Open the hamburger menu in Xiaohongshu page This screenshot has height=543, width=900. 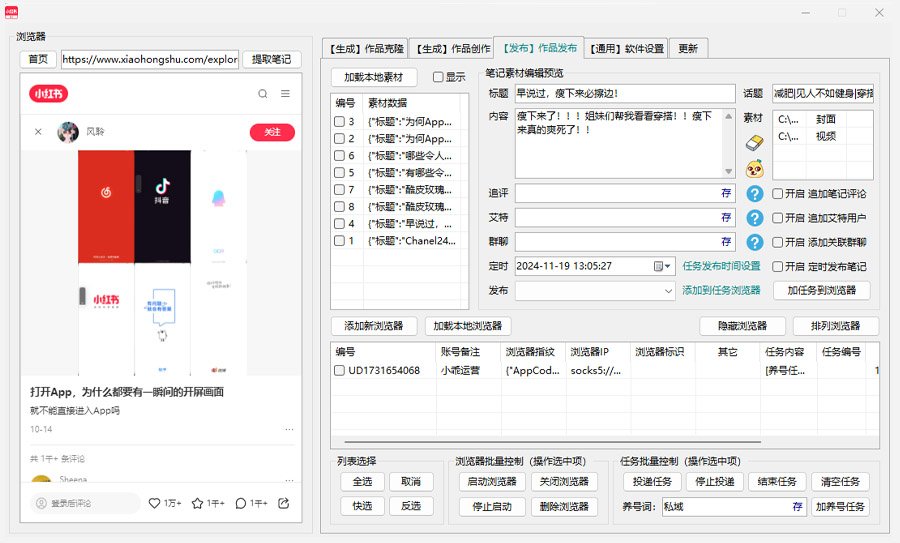tap(285, 94)
